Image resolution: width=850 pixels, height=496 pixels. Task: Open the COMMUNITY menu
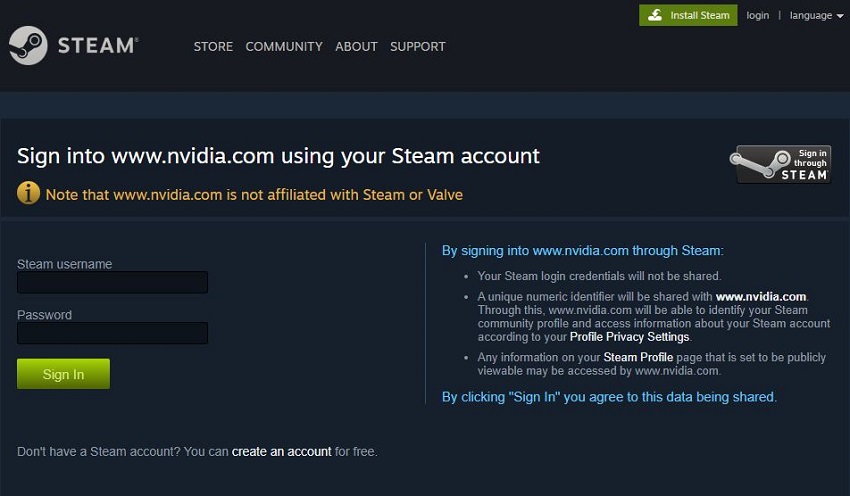coord(284,46)
